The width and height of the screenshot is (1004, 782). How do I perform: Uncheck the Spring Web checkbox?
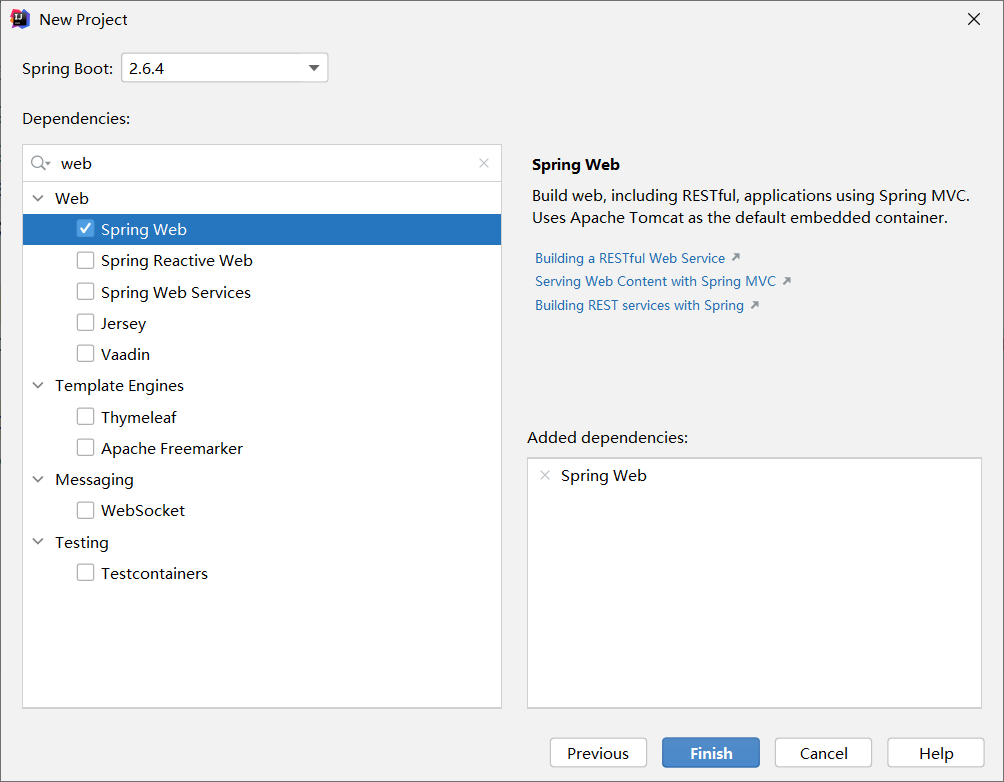pos(85,229)
